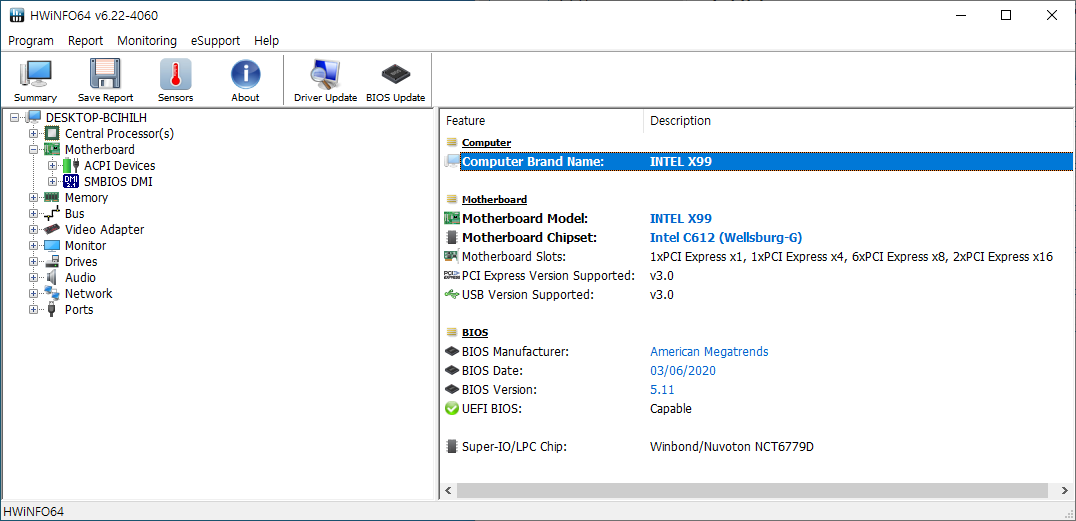Click the BIOS Version 5.11 value
The image size is (1076, 521).
pyautogui.click(x=662, y=390)
